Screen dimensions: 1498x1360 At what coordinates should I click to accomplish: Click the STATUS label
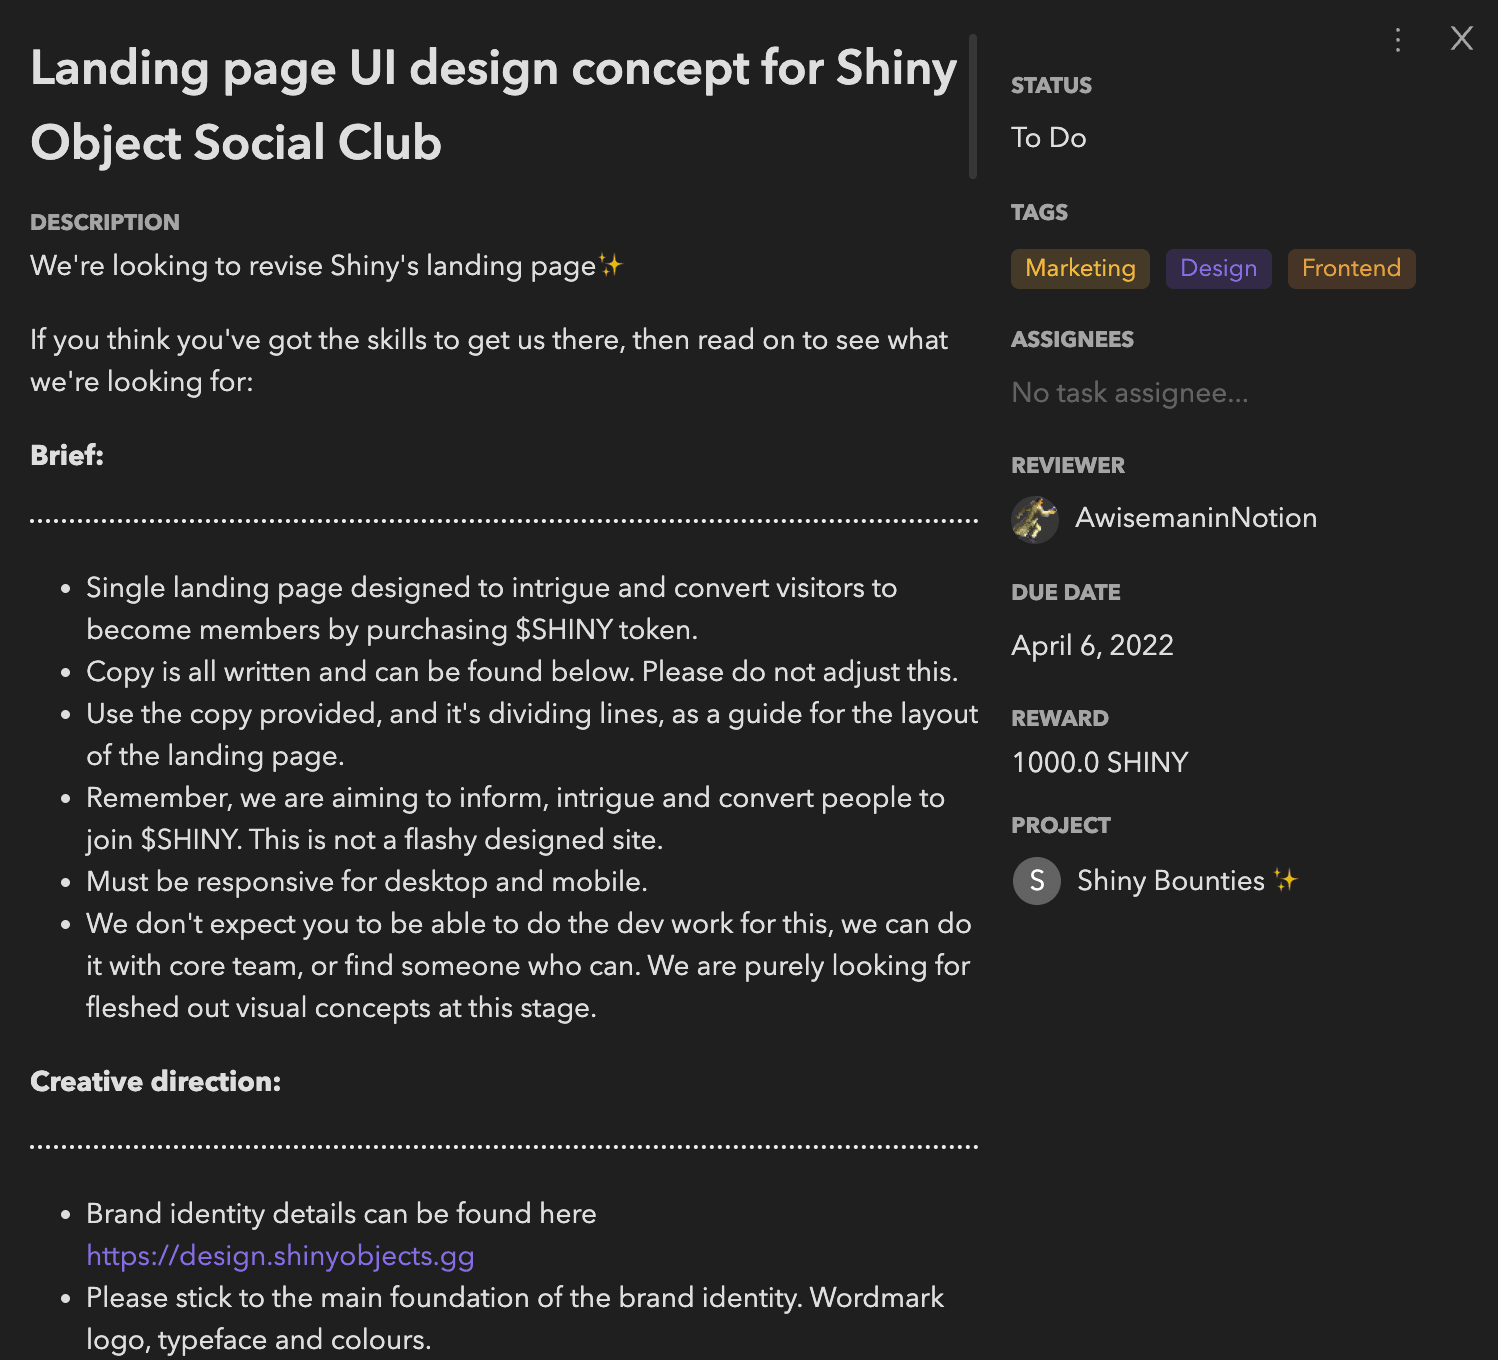pyautogui.click(x=1051, y=85)
